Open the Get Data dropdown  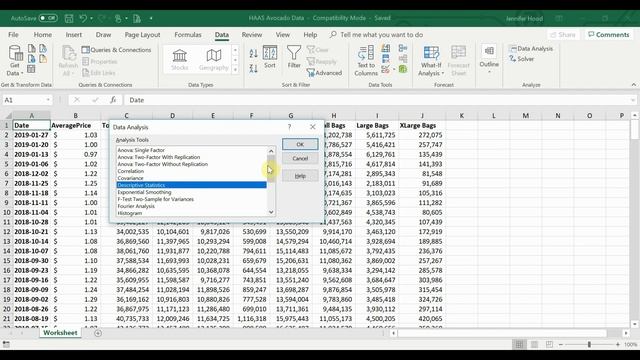15,60
